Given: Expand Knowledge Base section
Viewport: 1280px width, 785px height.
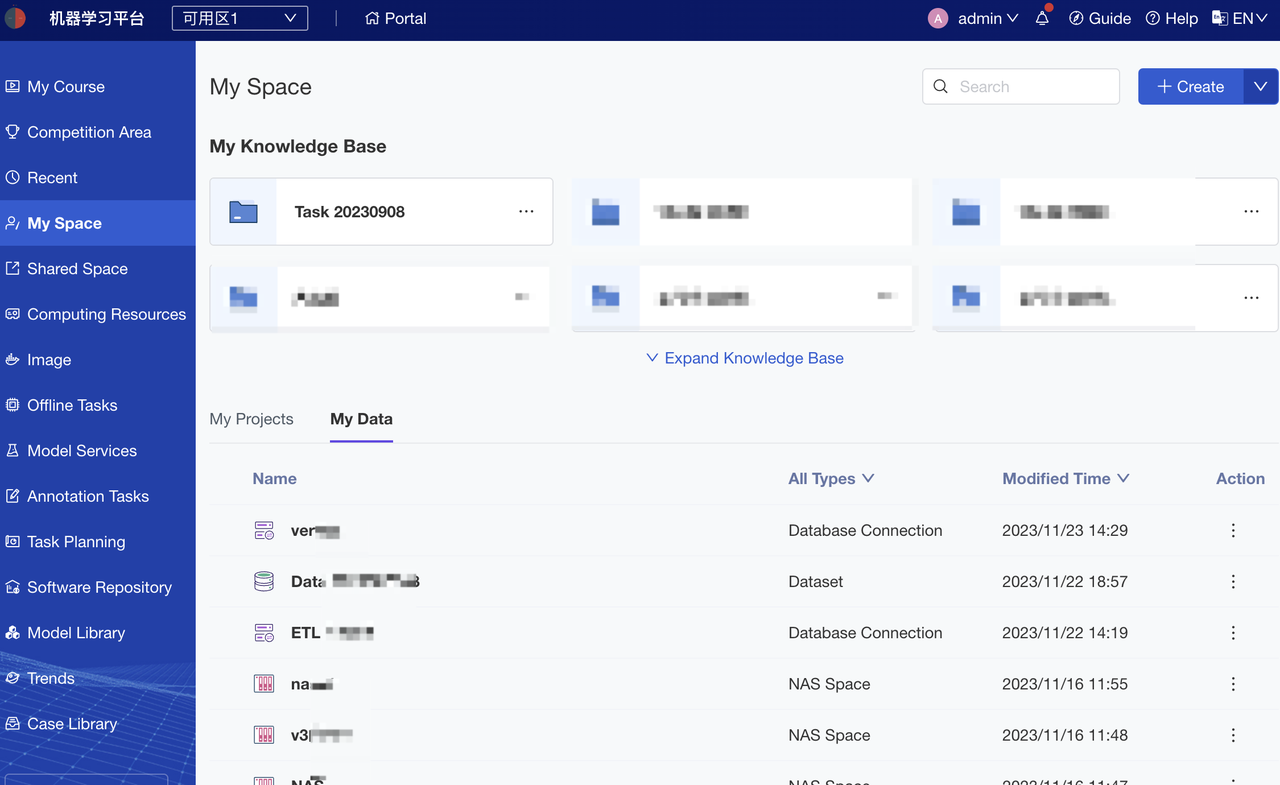Looking at the screenshot, I should [x=745, y=358].
